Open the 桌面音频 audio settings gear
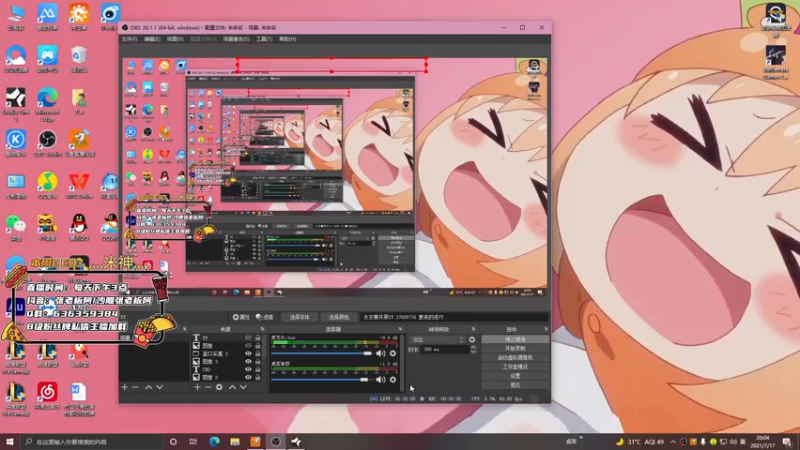The image size is (800, 450). click(393, 380)
